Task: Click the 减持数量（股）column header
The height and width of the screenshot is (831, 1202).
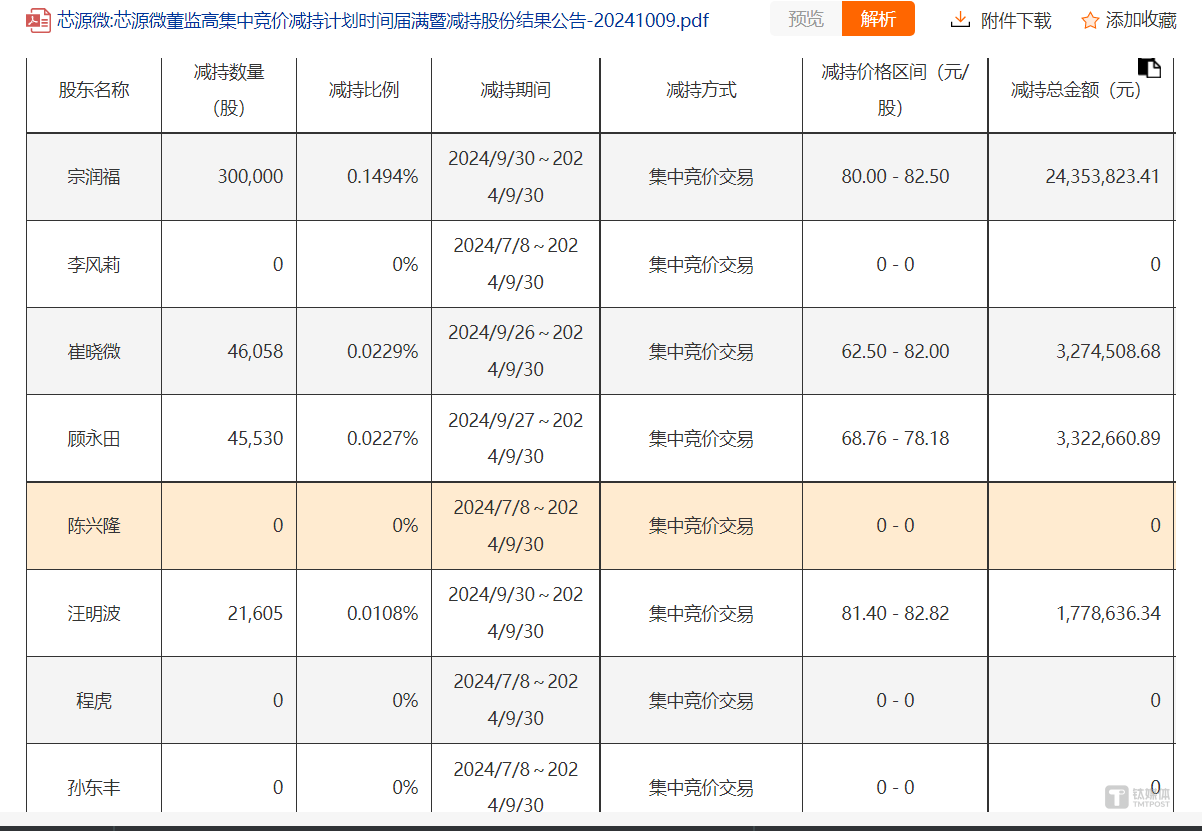Action: tap(229, 89)
